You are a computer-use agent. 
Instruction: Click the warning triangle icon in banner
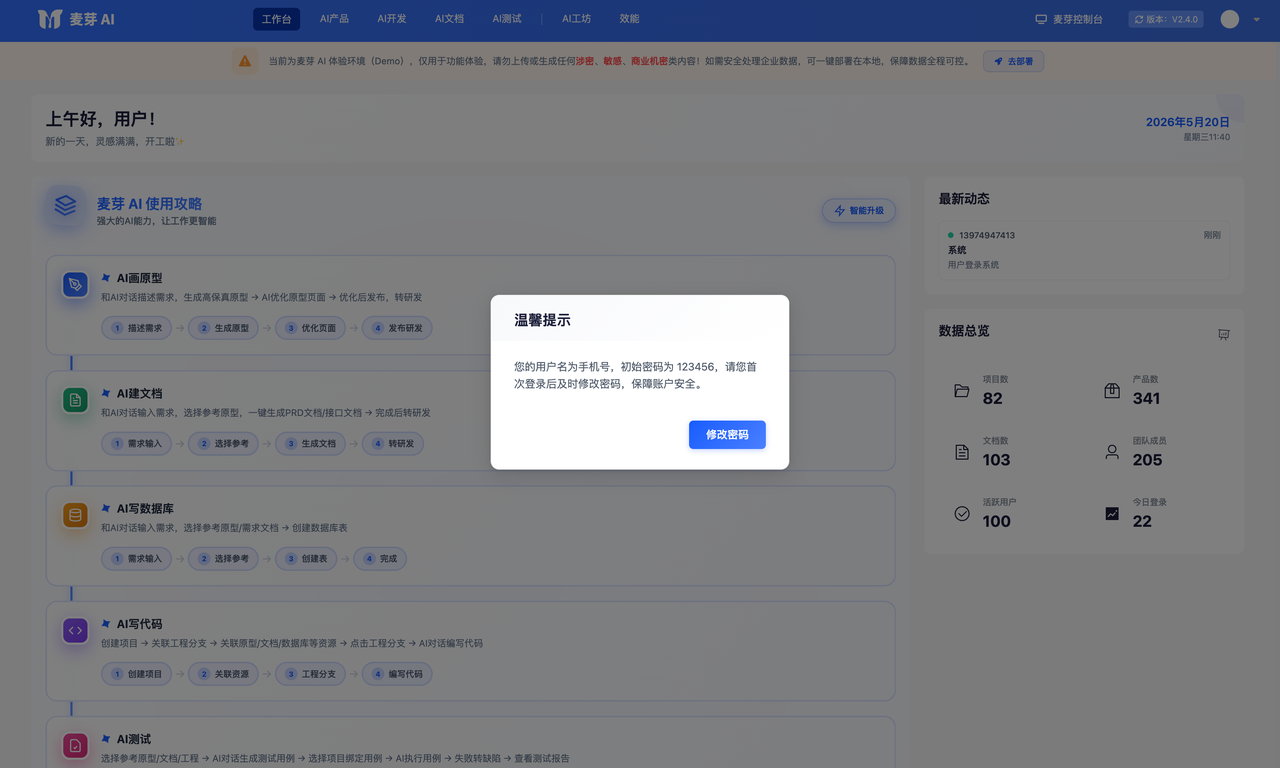244,61
